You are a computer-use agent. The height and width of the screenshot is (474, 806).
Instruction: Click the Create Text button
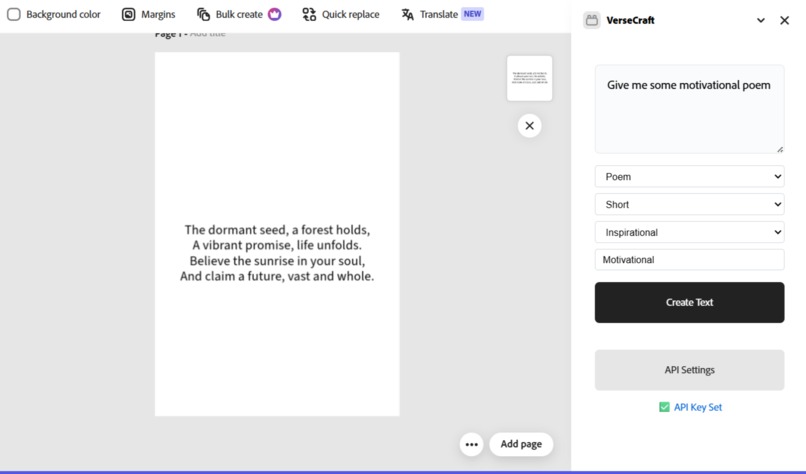click(x=689, y=302)
